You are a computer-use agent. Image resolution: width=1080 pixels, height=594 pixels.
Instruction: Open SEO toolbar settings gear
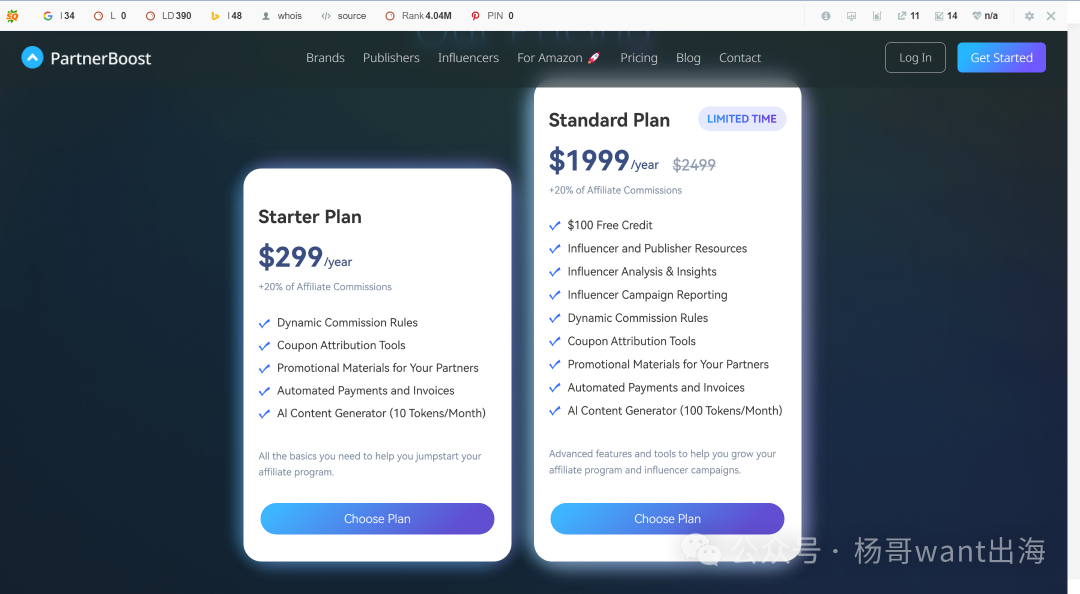click(x=1029, y=16)
